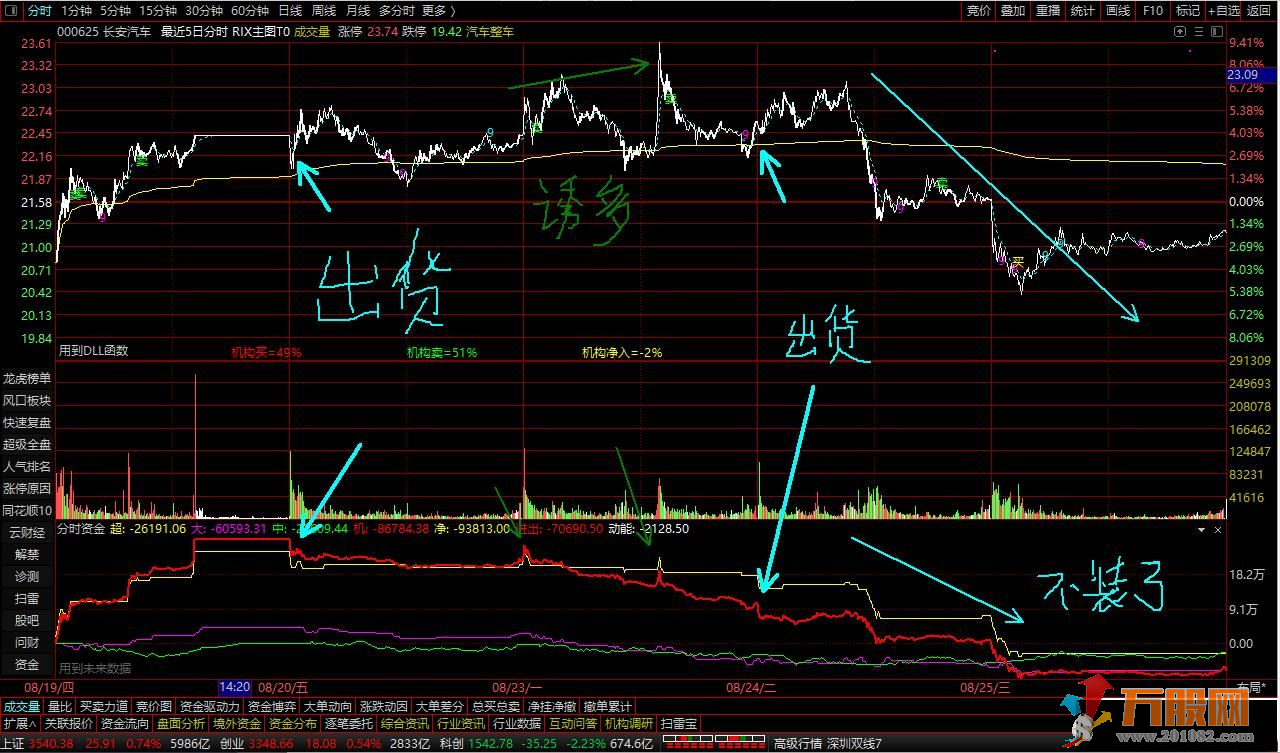Switch to the 30分钟 chart period
This screenshot has height=753, width=1280.
204,11
